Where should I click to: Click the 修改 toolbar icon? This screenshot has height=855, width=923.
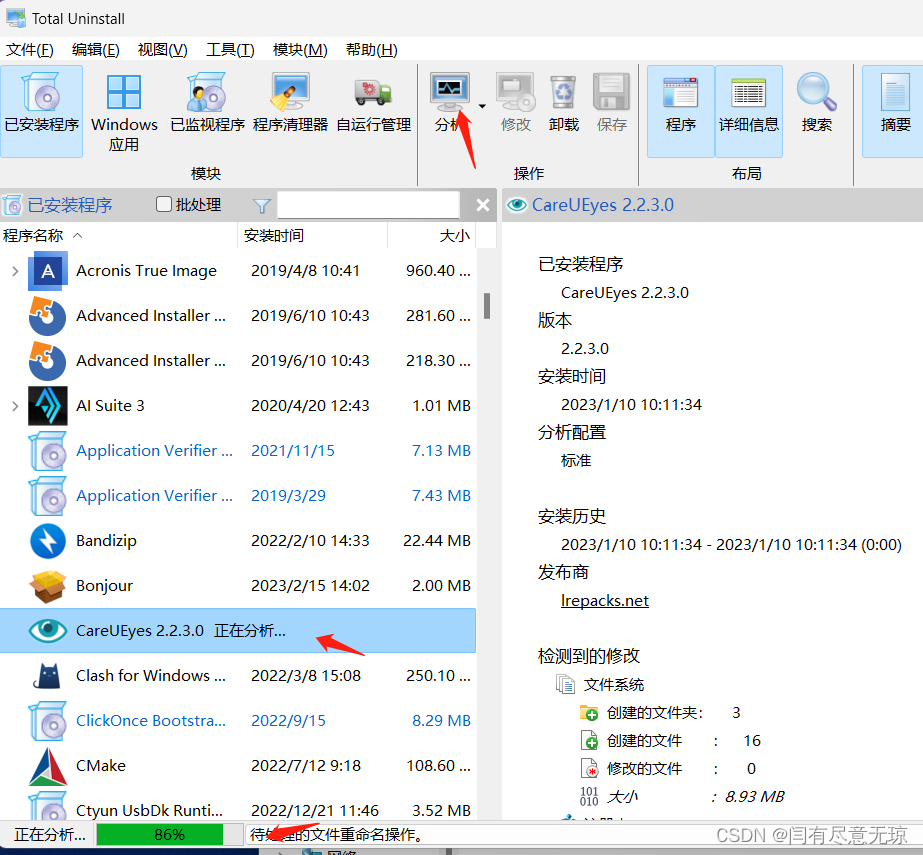(x=516, y=92)
